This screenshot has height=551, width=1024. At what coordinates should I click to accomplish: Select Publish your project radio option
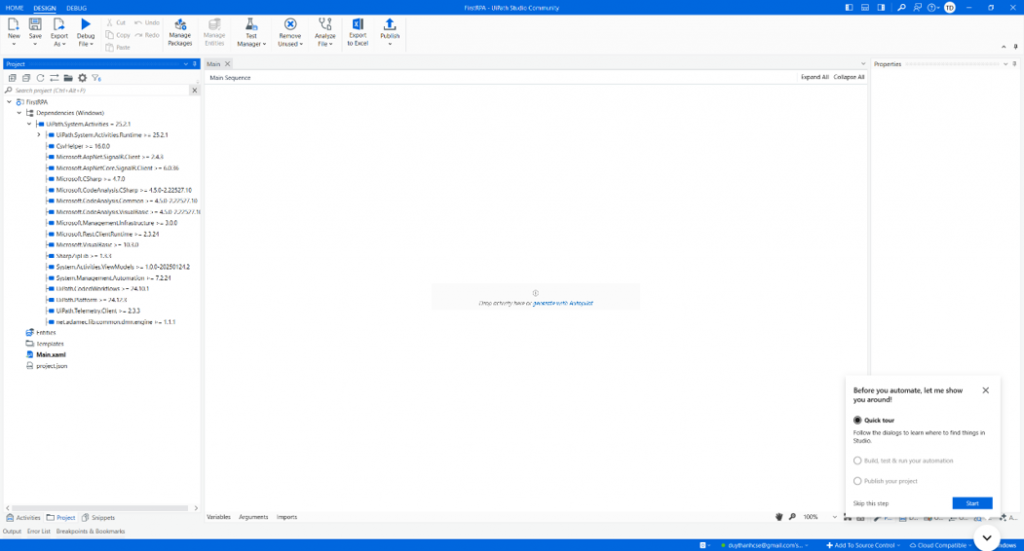tap(857, 481)
